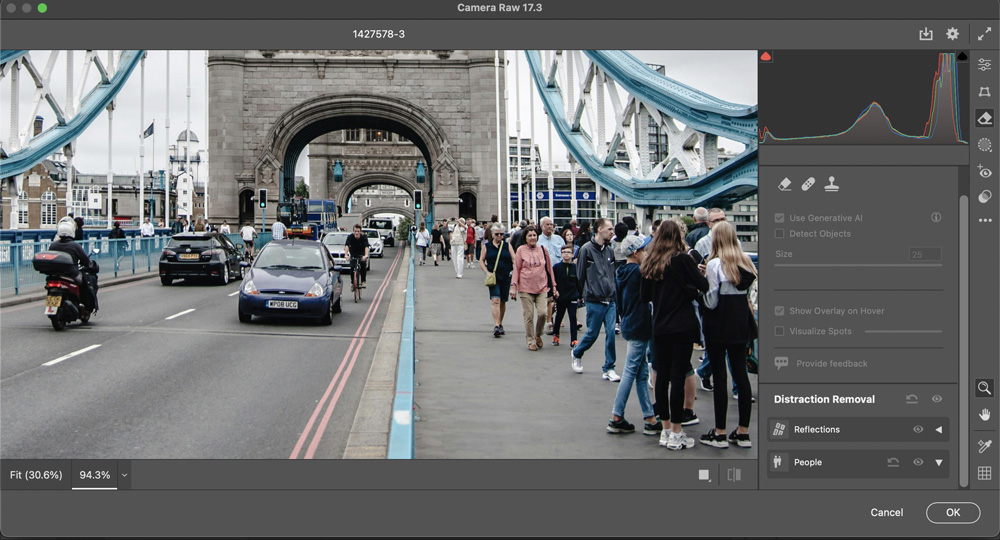This screenshot has width=1000, height=540.
Task: Click the histogram graph
Action: (864, 97)
